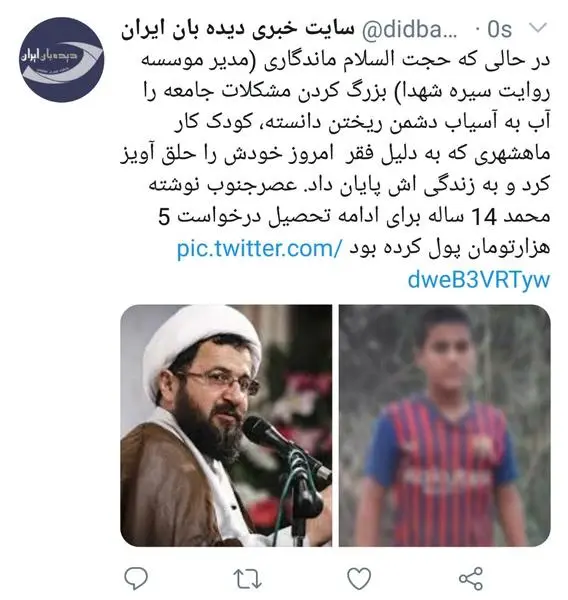Open the @didba... username handle
The width and height of the screenshot is (568, 600).
(x=410, y=29)
